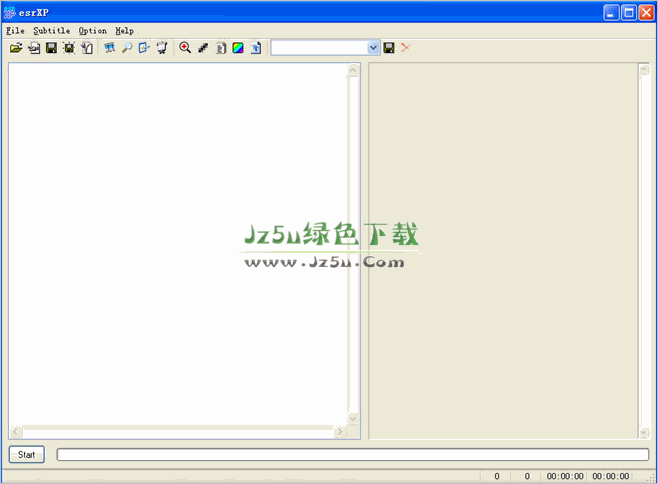
Task: Click the left panel horizontal scroll-left arrow
Action: point(16,432)
